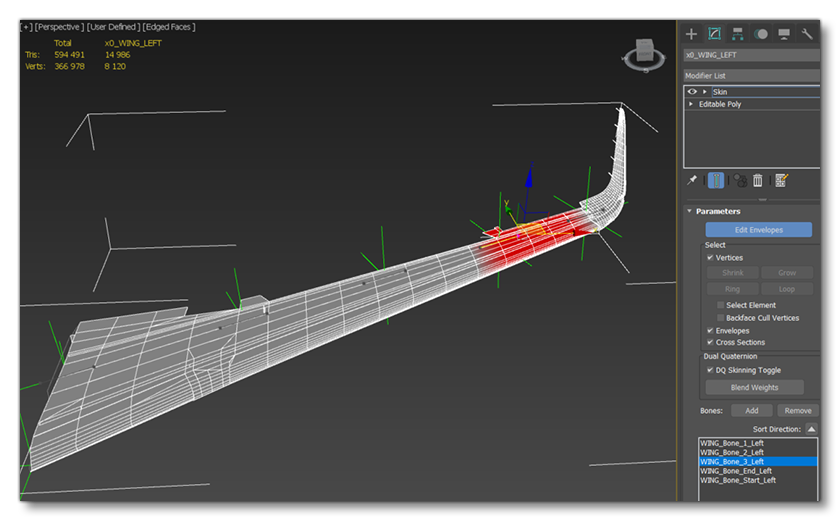Open the Create panel tab
The width and height of the screenshot is (840, 521).
pyautogui.click(x=691, y=34)
